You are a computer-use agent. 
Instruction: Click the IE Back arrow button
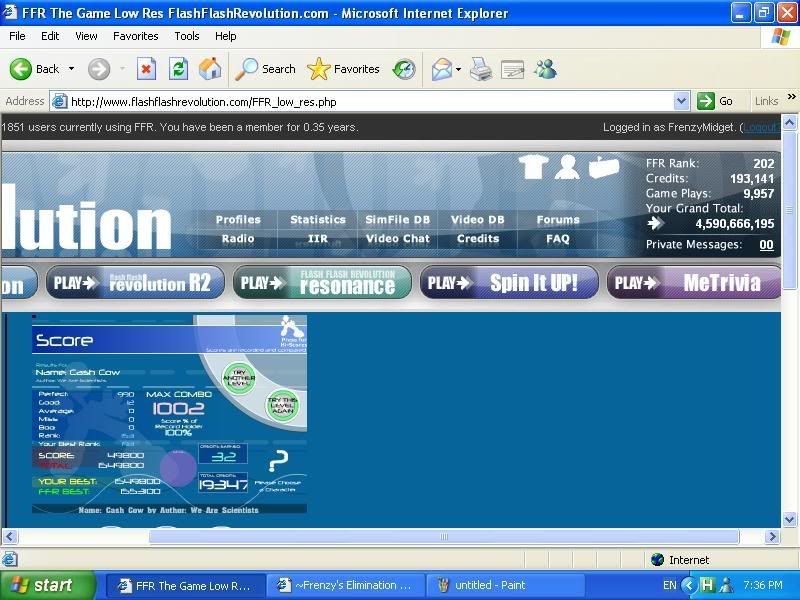pos(21,69)
